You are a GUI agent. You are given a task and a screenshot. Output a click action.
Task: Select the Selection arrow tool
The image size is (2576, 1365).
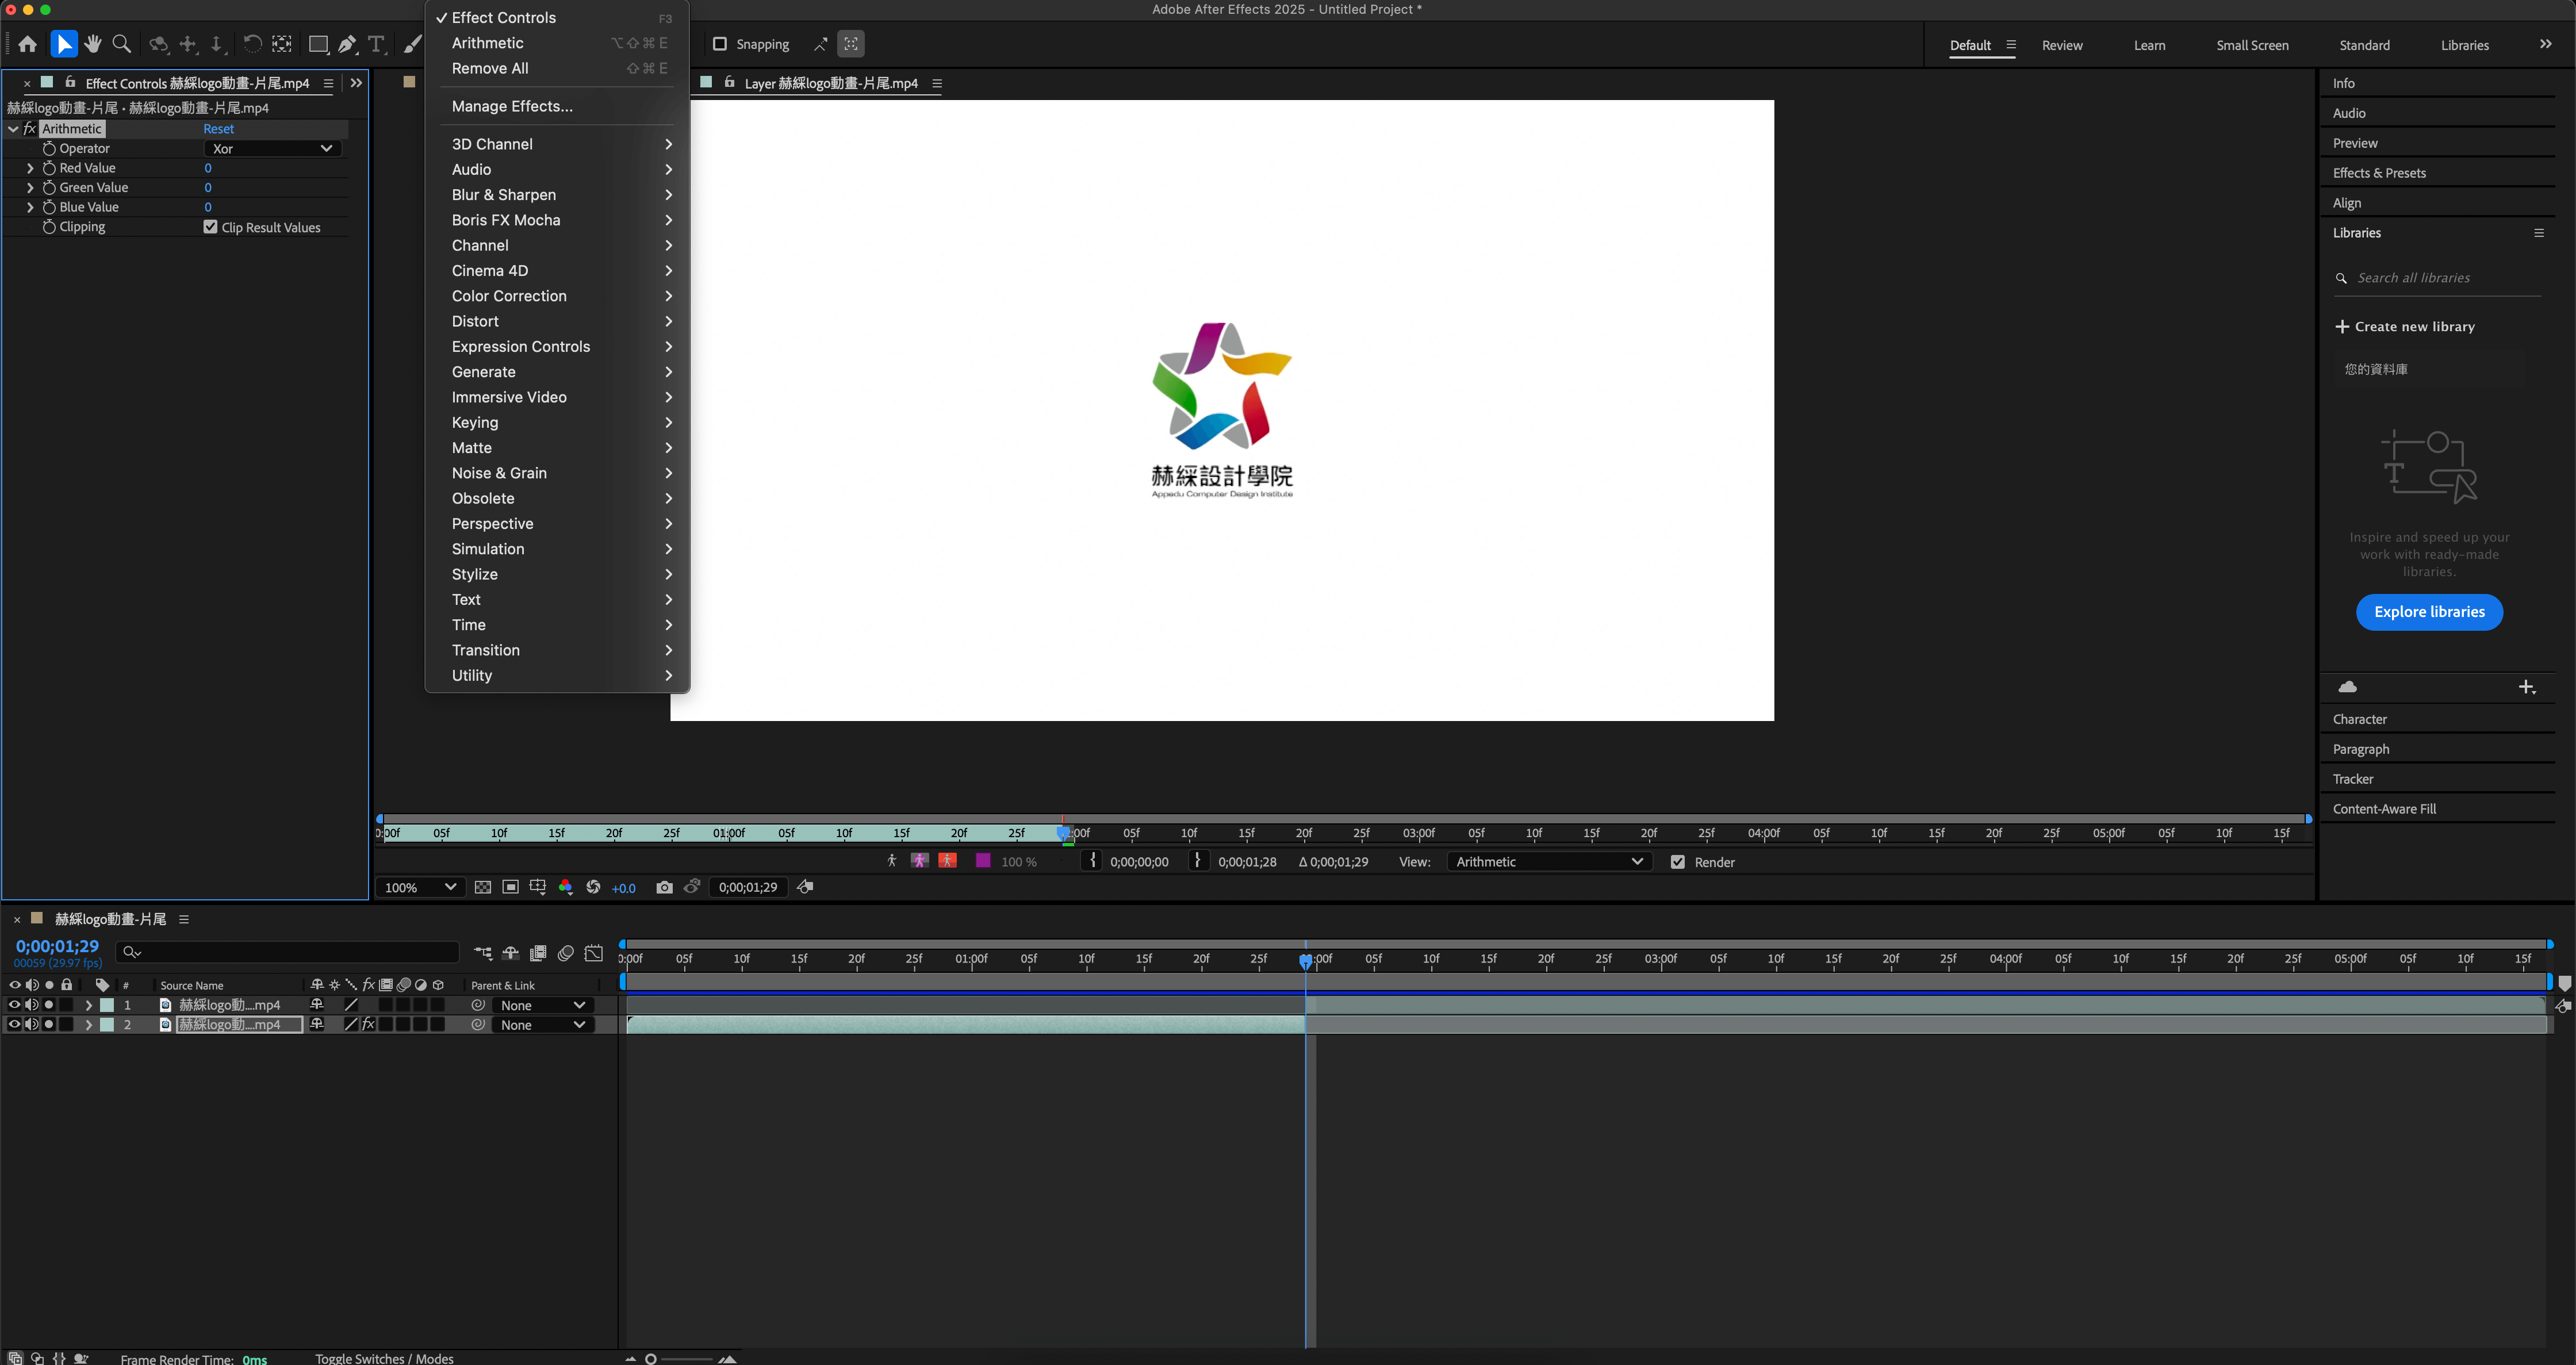pos(63,44)
